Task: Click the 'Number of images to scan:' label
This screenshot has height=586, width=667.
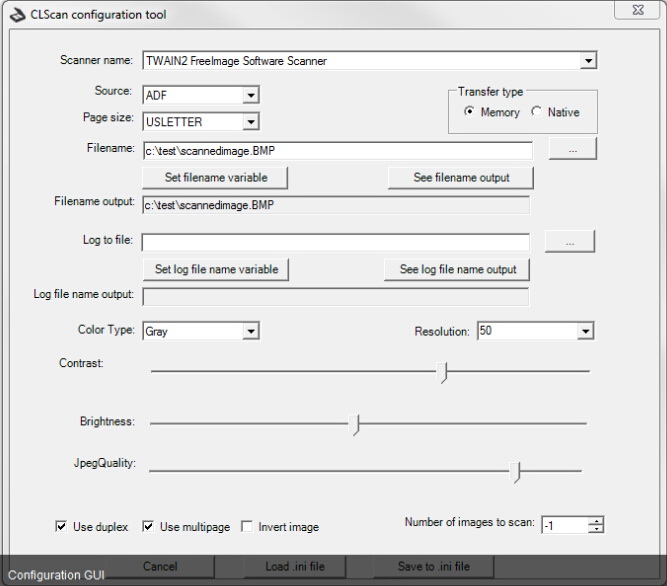Action: click(470, 522)
